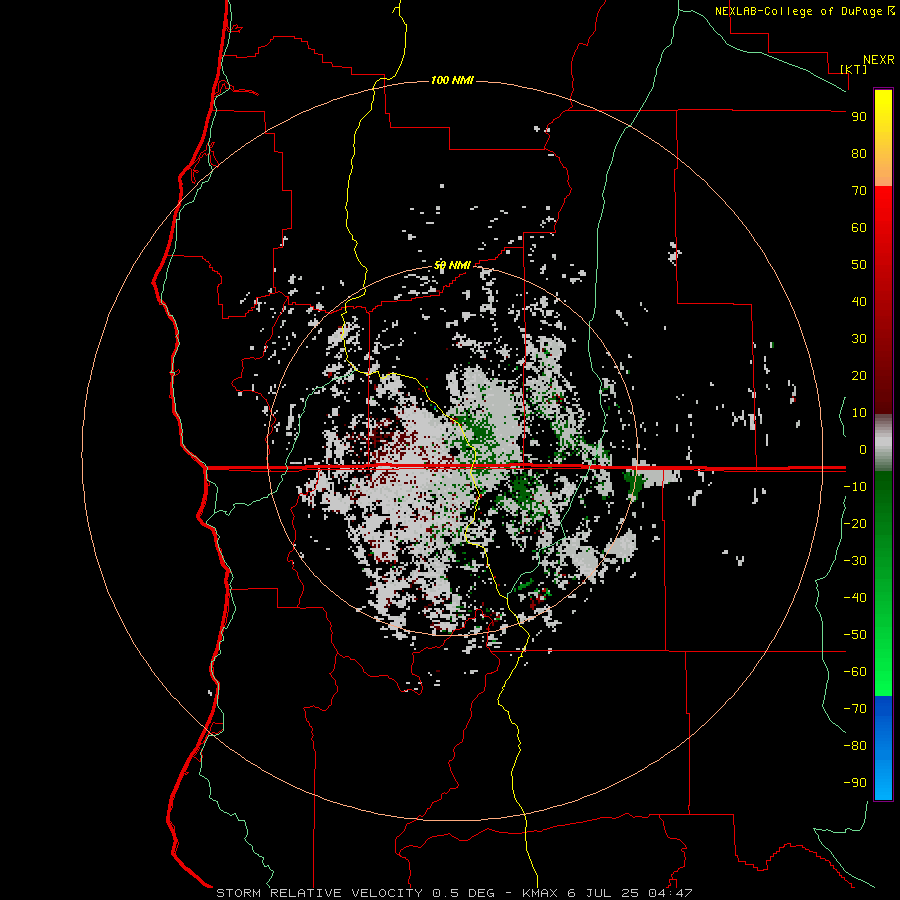
Task: Click the yellow top segment of the color bar
Action: coord(883,138)
